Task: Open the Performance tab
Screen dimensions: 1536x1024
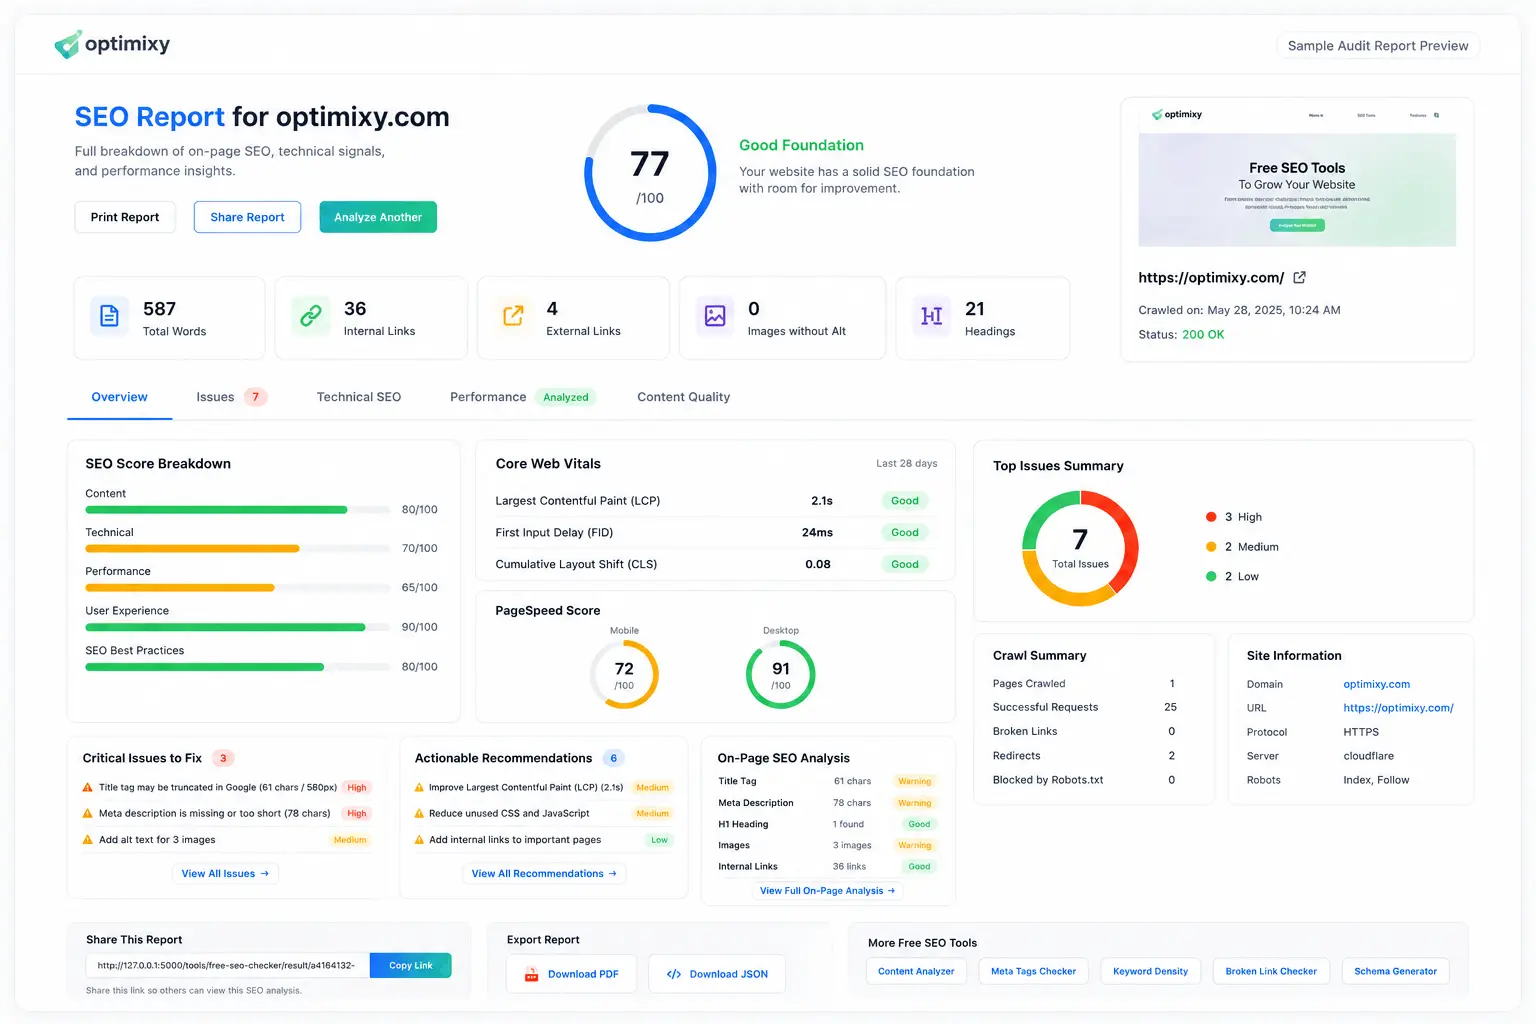Action: click(523, 397)
